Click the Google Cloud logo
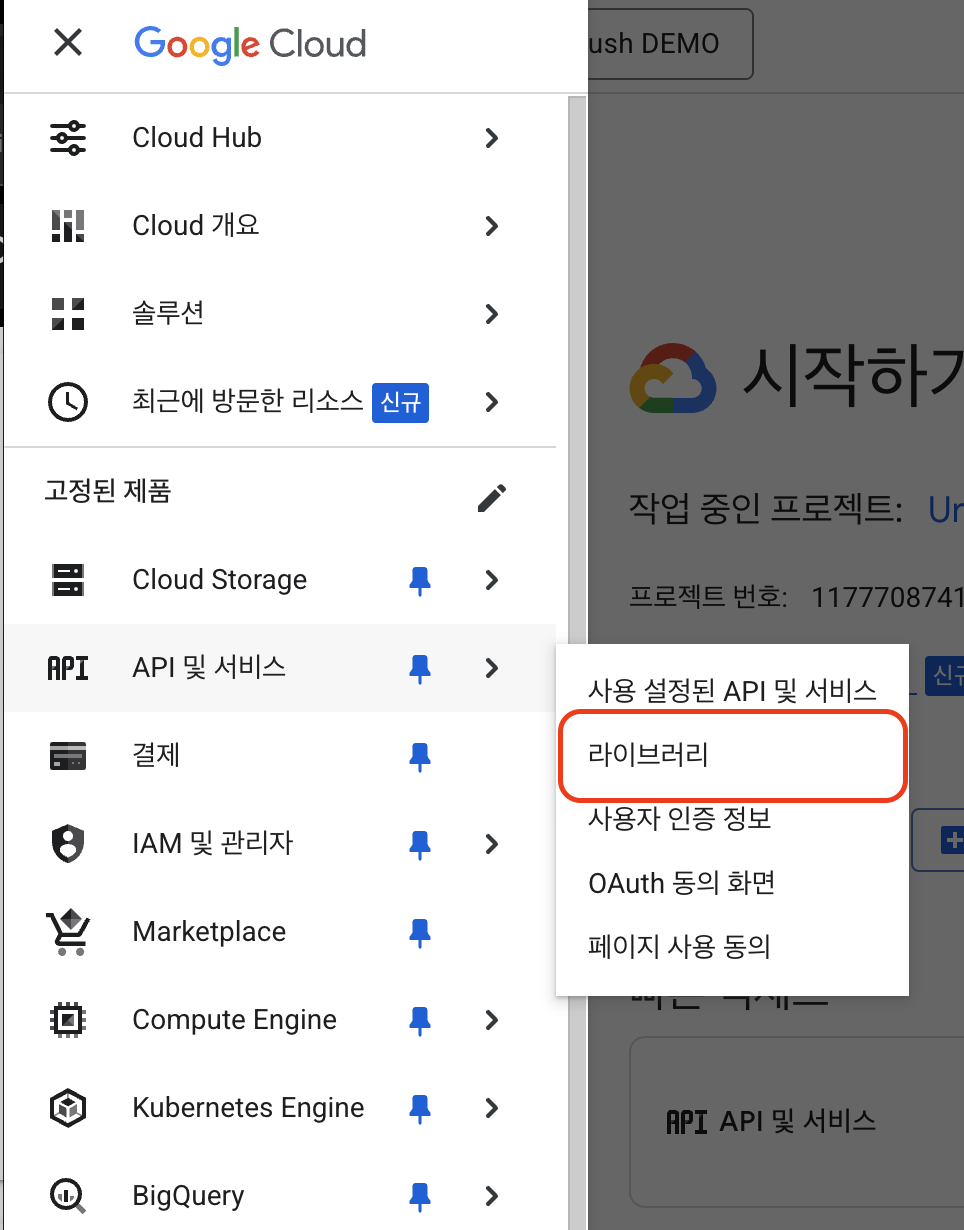Screen dimensions: 964x1230 click(x=250, y=43)
